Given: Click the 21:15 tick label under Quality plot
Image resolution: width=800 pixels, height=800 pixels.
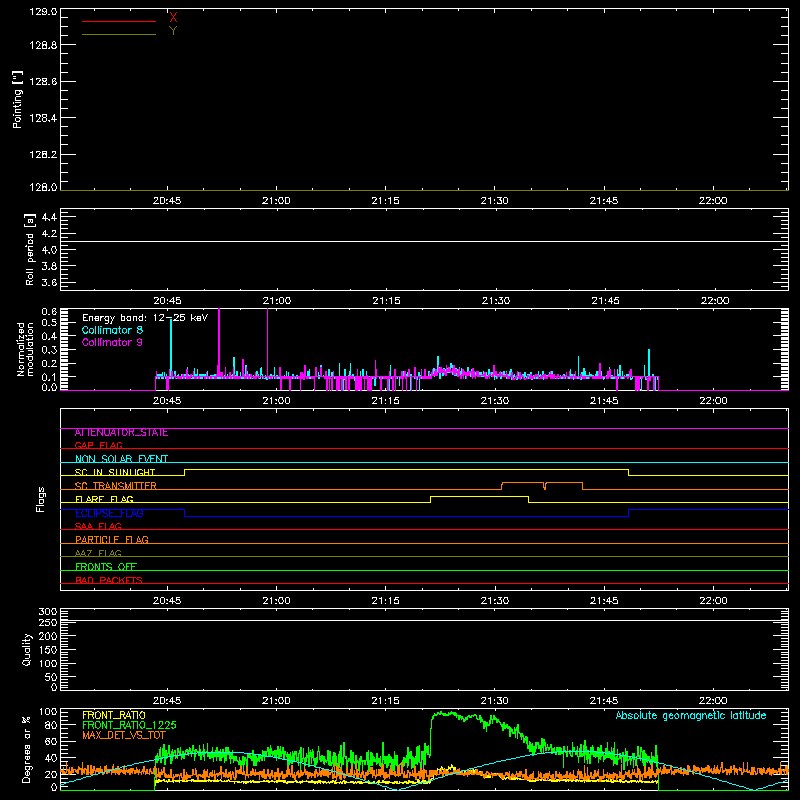Looking at the screenshot, I should tap(385, 701).
